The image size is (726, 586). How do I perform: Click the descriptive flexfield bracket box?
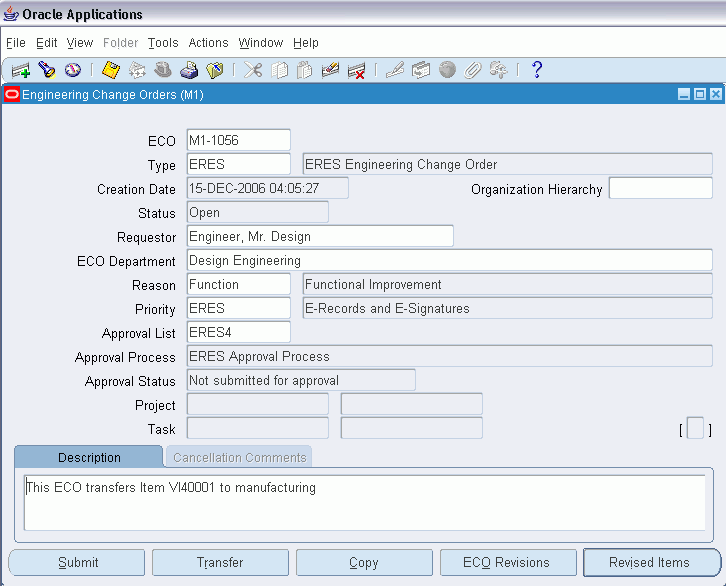click(695, 428)
